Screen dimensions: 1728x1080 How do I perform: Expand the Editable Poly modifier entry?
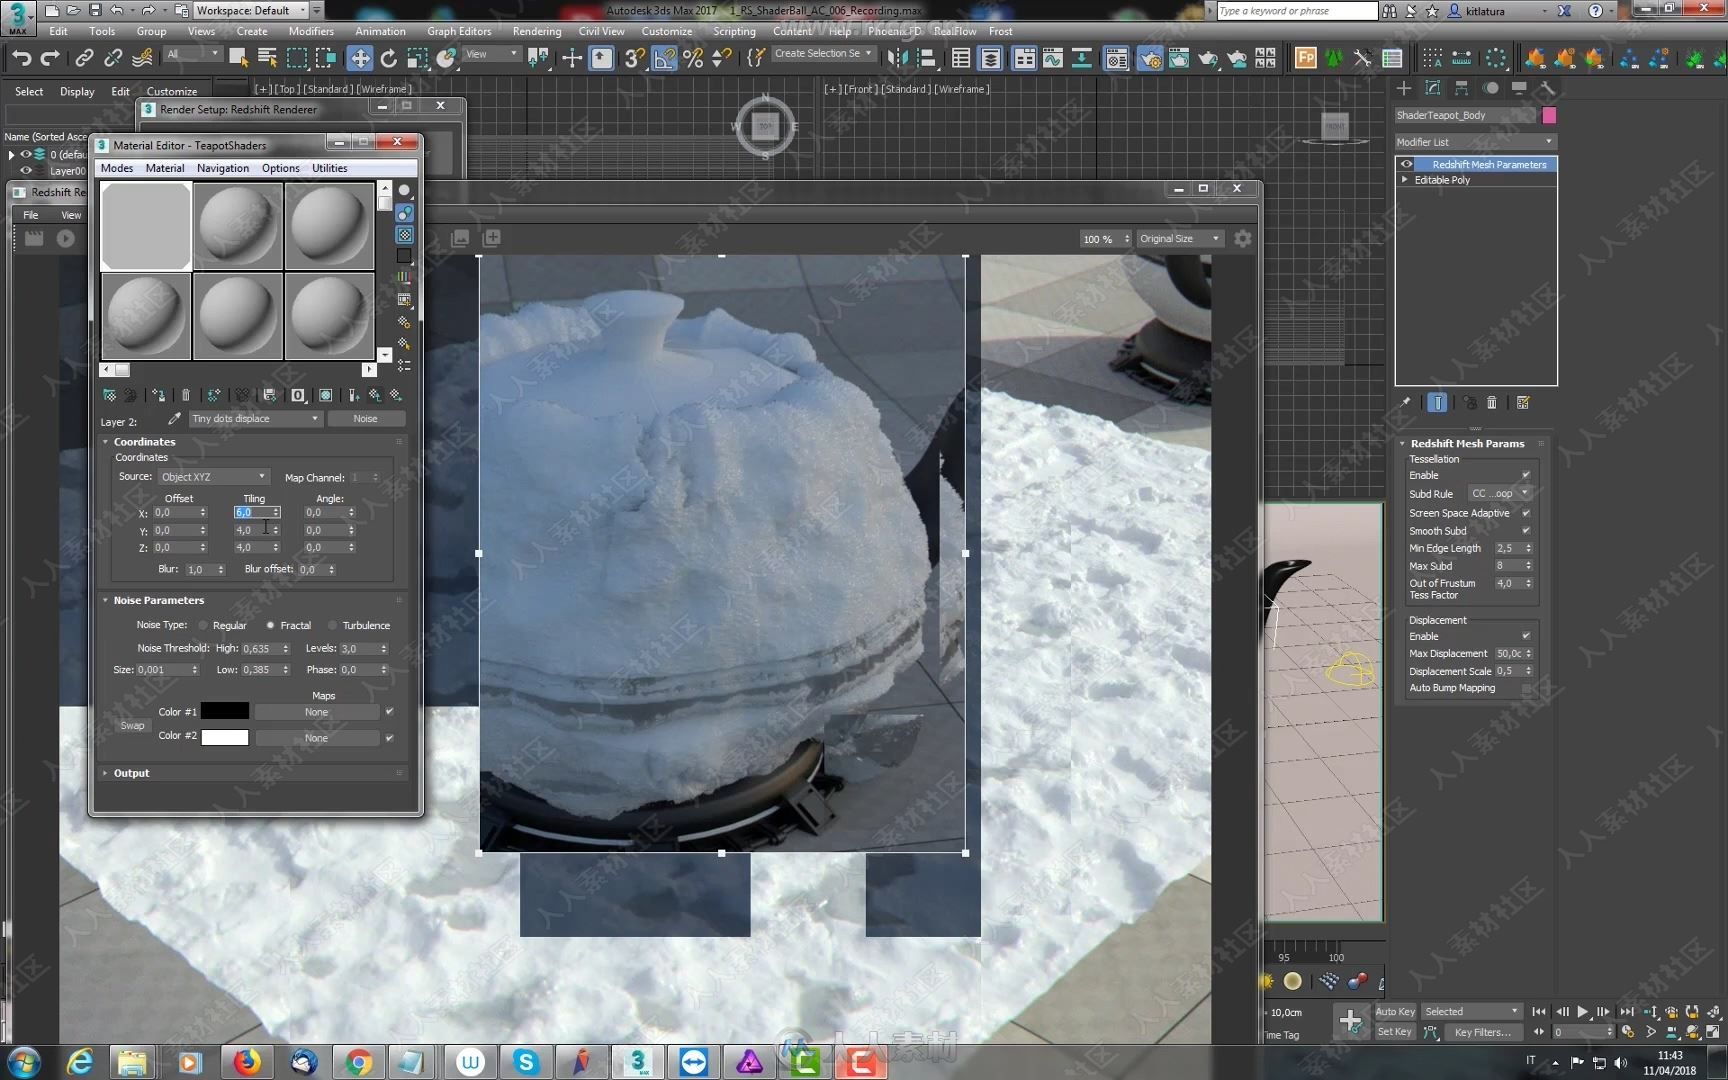click(1405, 180)
